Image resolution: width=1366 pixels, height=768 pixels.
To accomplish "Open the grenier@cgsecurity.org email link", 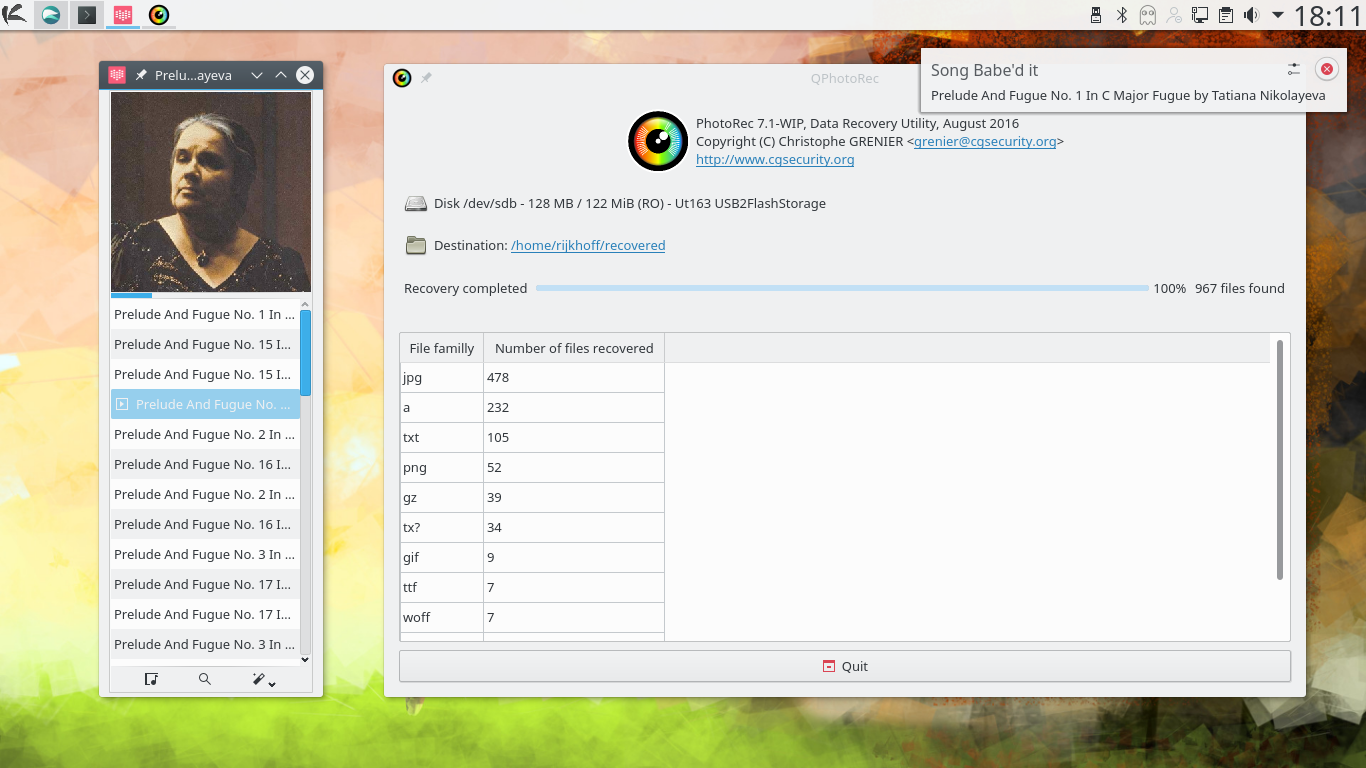I will coord(985,141).
